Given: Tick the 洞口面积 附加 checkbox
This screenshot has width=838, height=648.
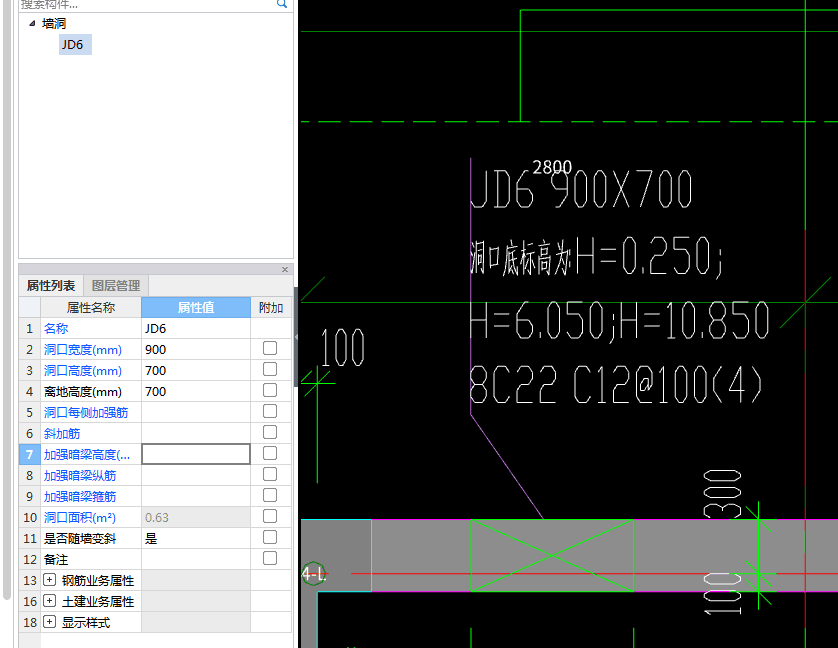Looking at the screenshot, I should coord(270,516).
